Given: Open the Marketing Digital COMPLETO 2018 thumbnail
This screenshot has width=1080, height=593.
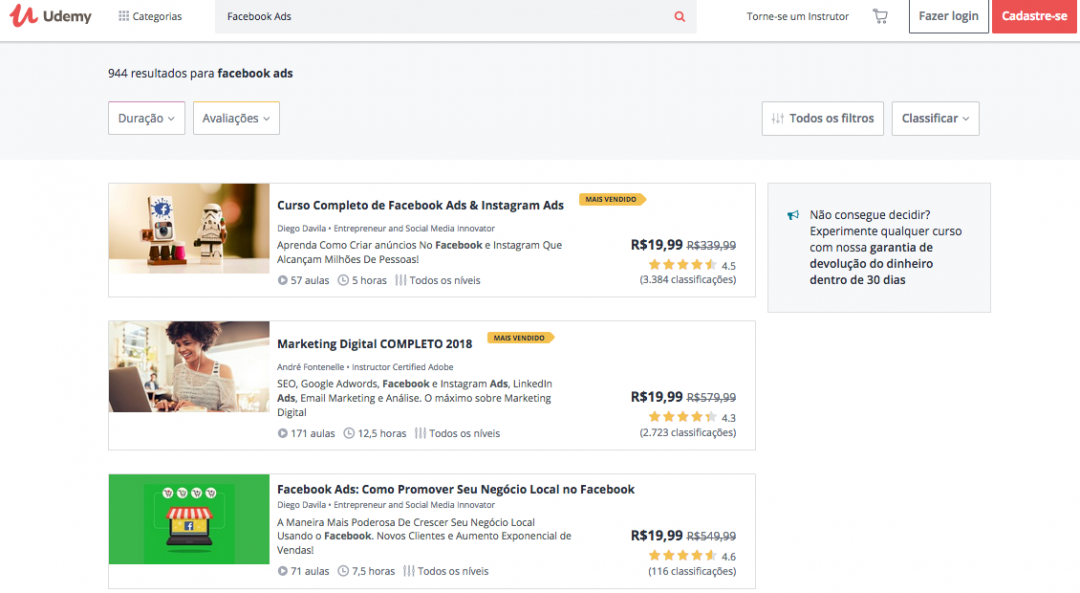Looking at the screenshot, I should pyautogui.click(x=189, y=366).
